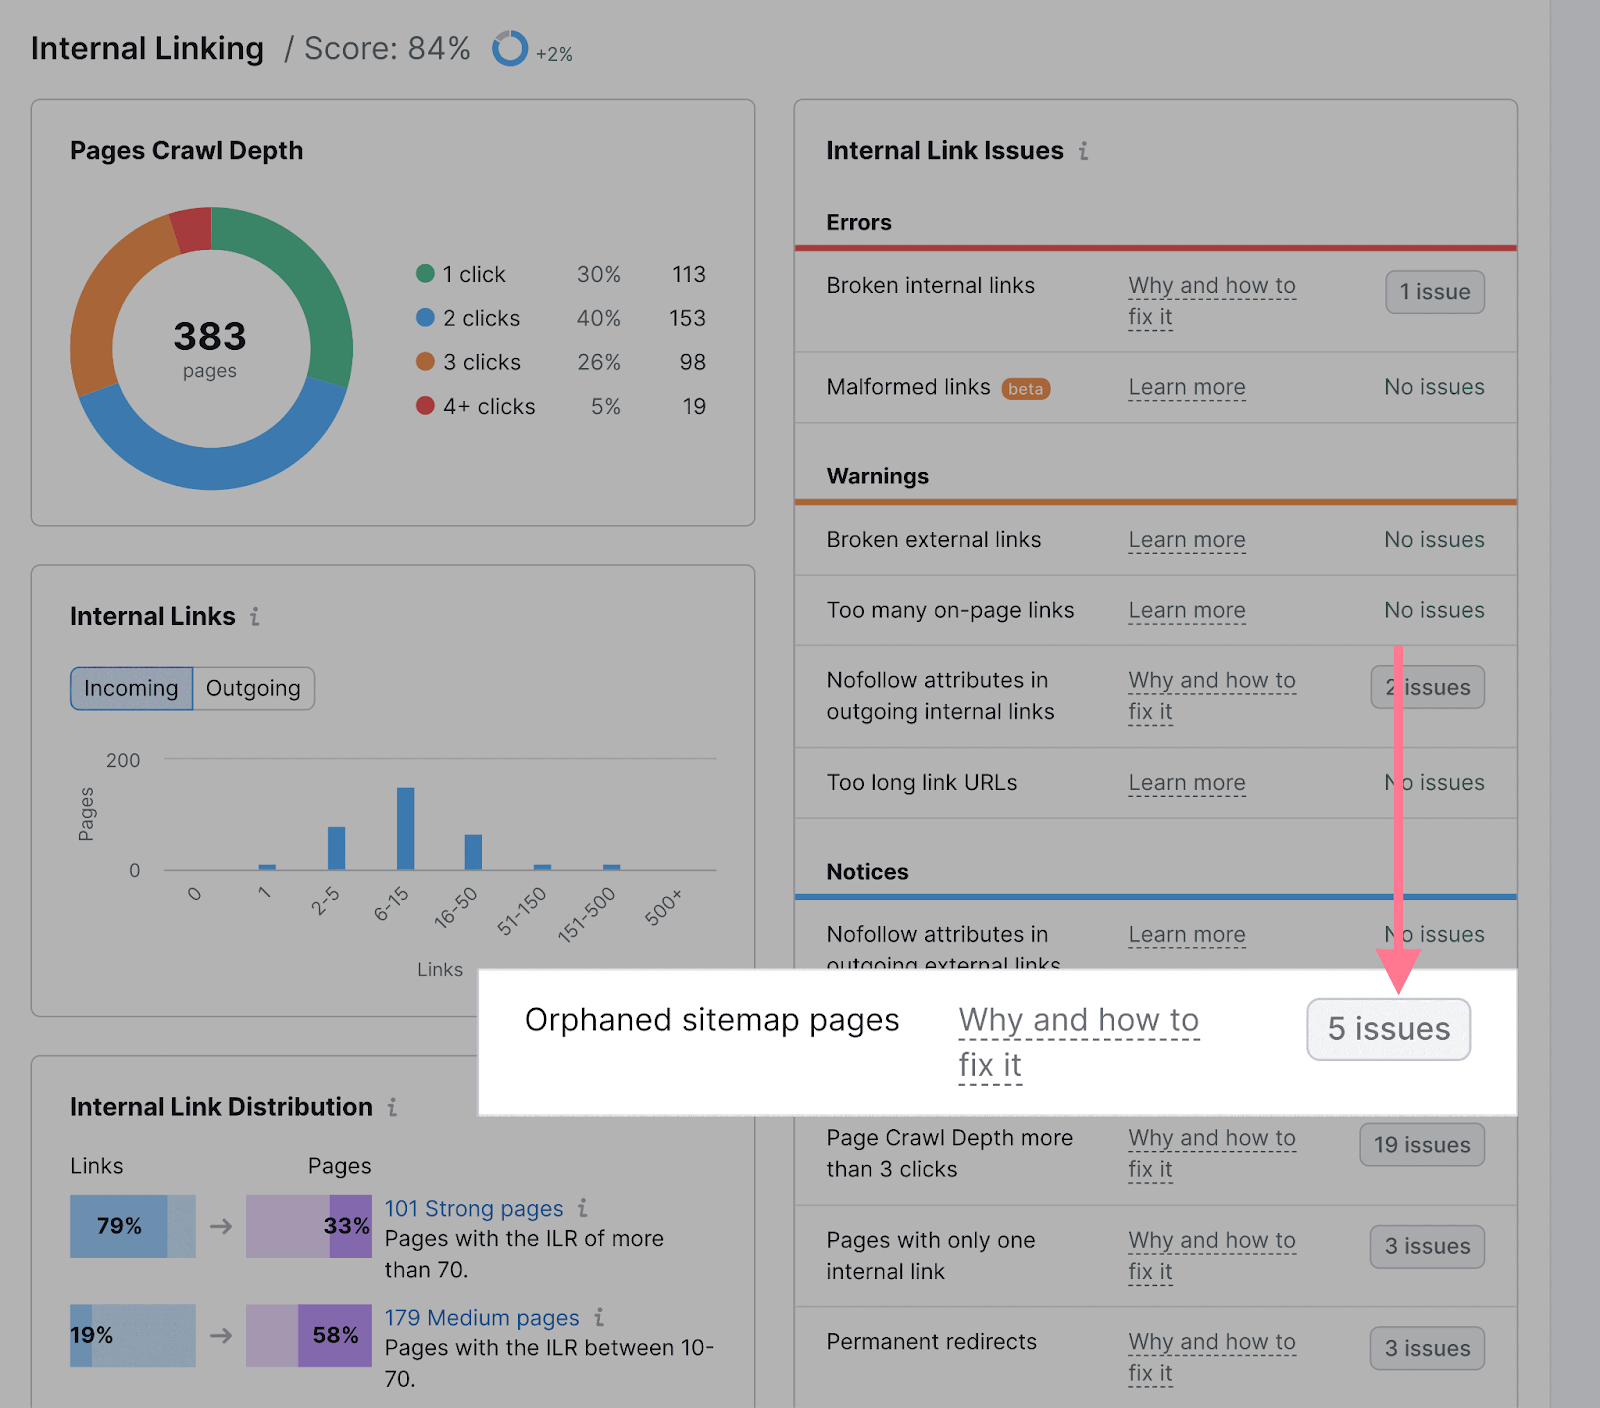1600x1408 pixels.
Task: View 1 issue for Broken internal links
Action: pos(1434,292)
